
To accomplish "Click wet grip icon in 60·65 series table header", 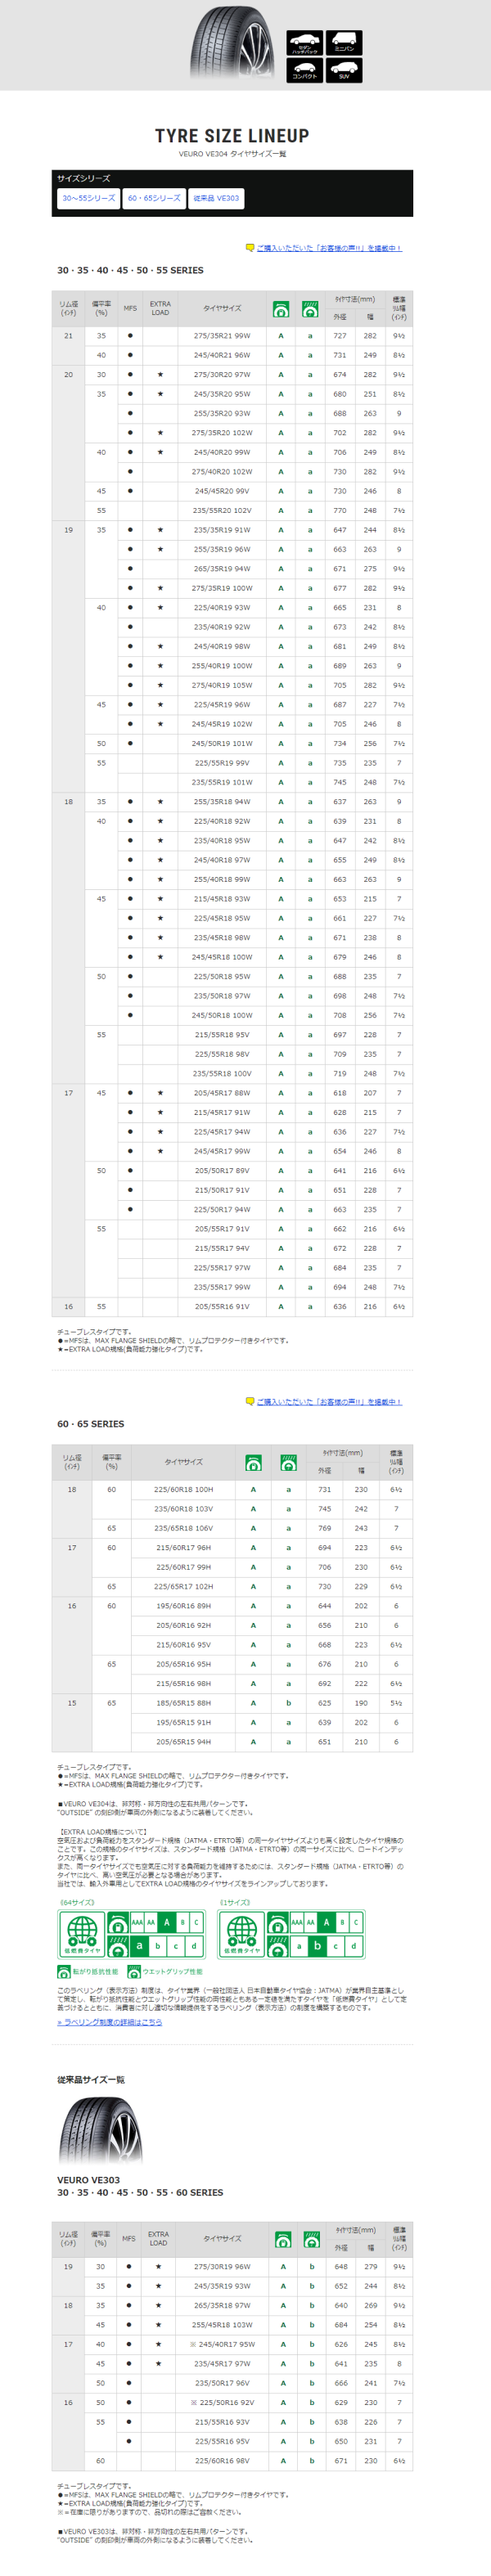I will [288, 1462].
